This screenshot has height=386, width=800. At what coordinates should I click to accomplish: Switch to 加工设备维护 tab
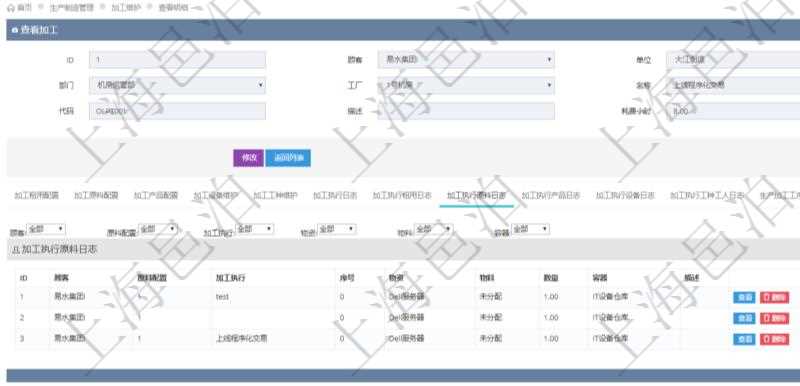pos(215,195)
